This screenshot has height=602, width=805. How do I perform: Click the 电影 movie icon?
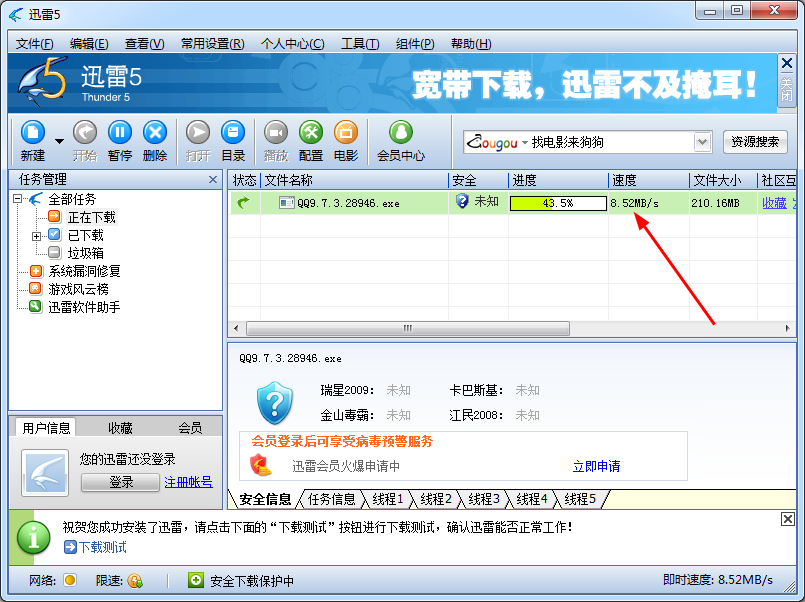[346, 133]
